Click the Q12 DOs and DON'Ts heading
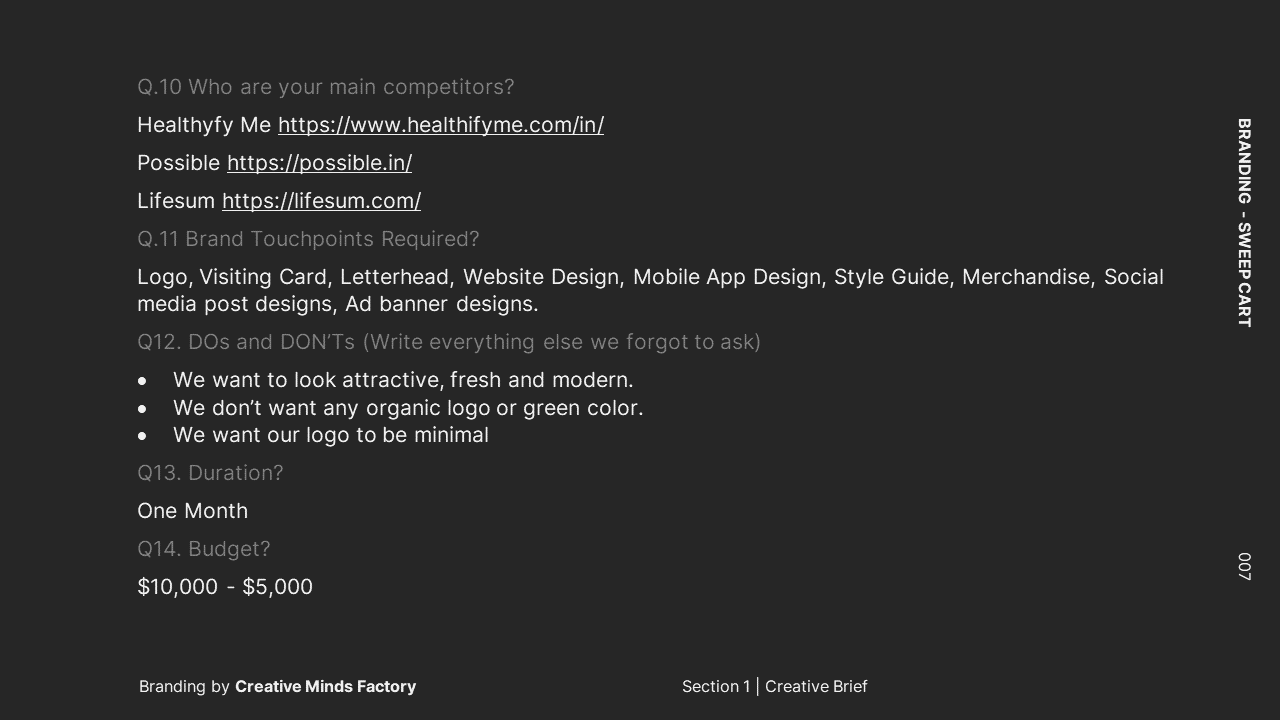The height and width of the screenshot is (720, 1280). tap(448, 342)
